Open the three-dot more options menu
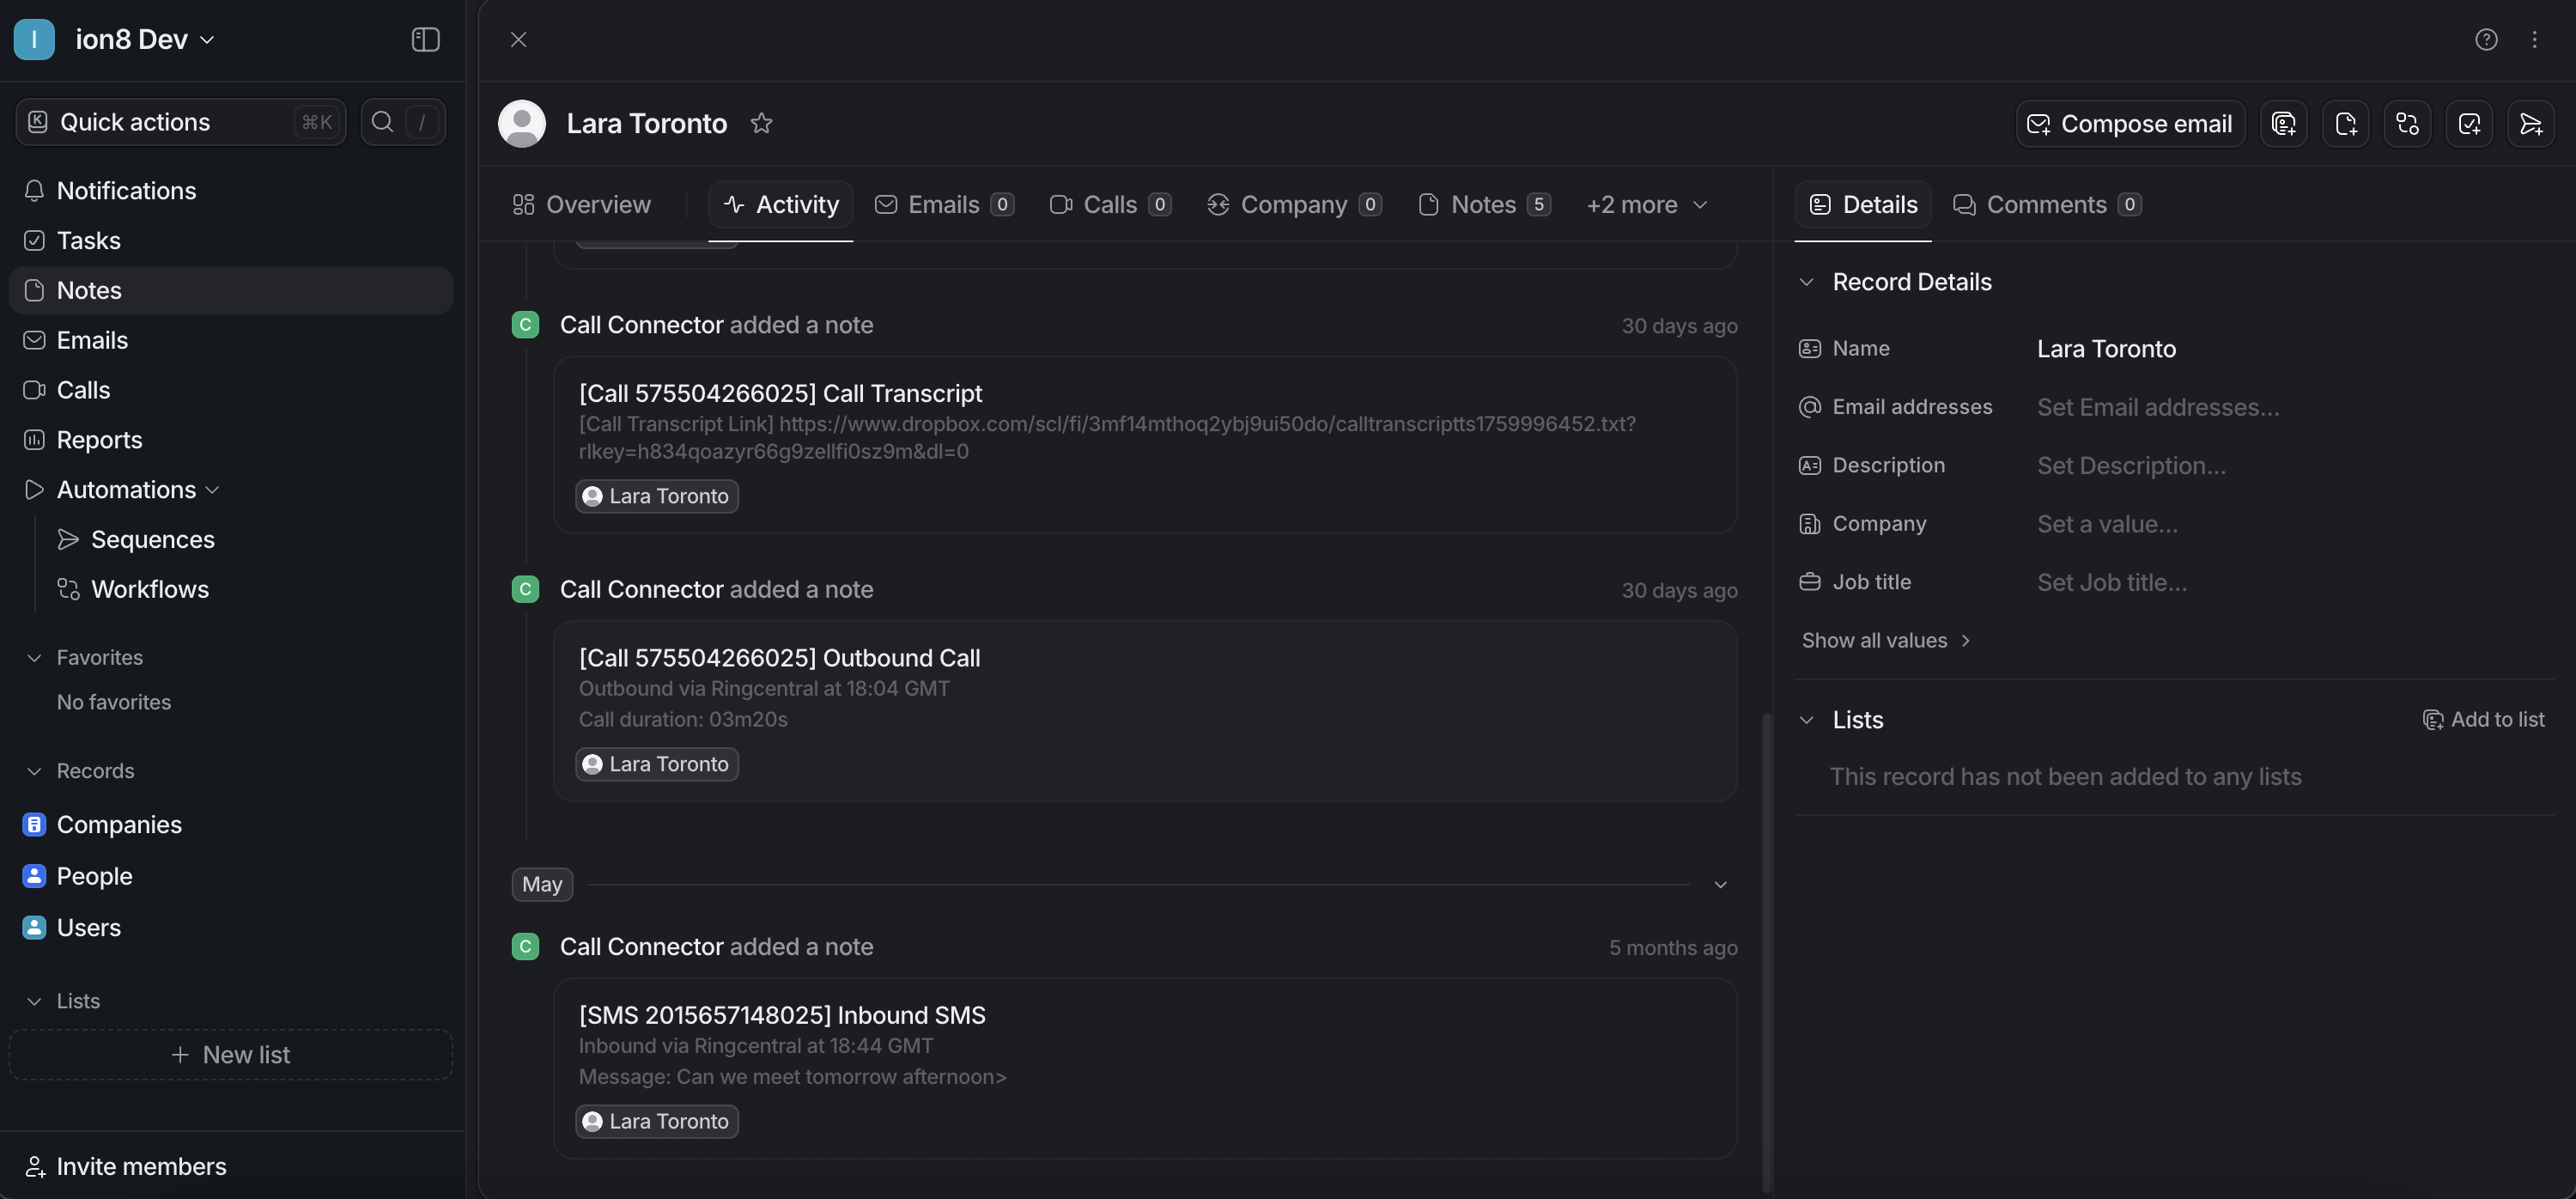 2534,39
